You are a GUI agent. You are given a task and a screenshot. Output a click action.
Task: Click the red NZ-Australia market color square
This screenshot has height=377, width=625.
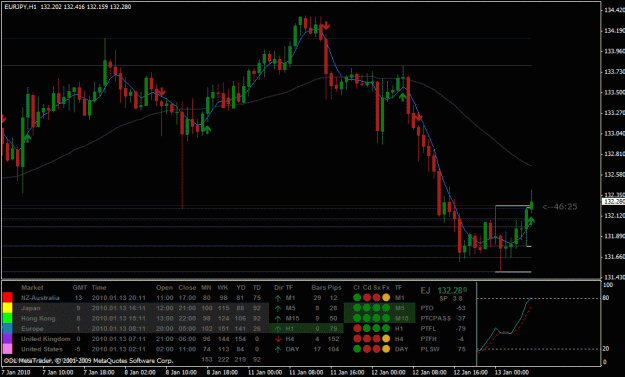(x=8, y=297)
